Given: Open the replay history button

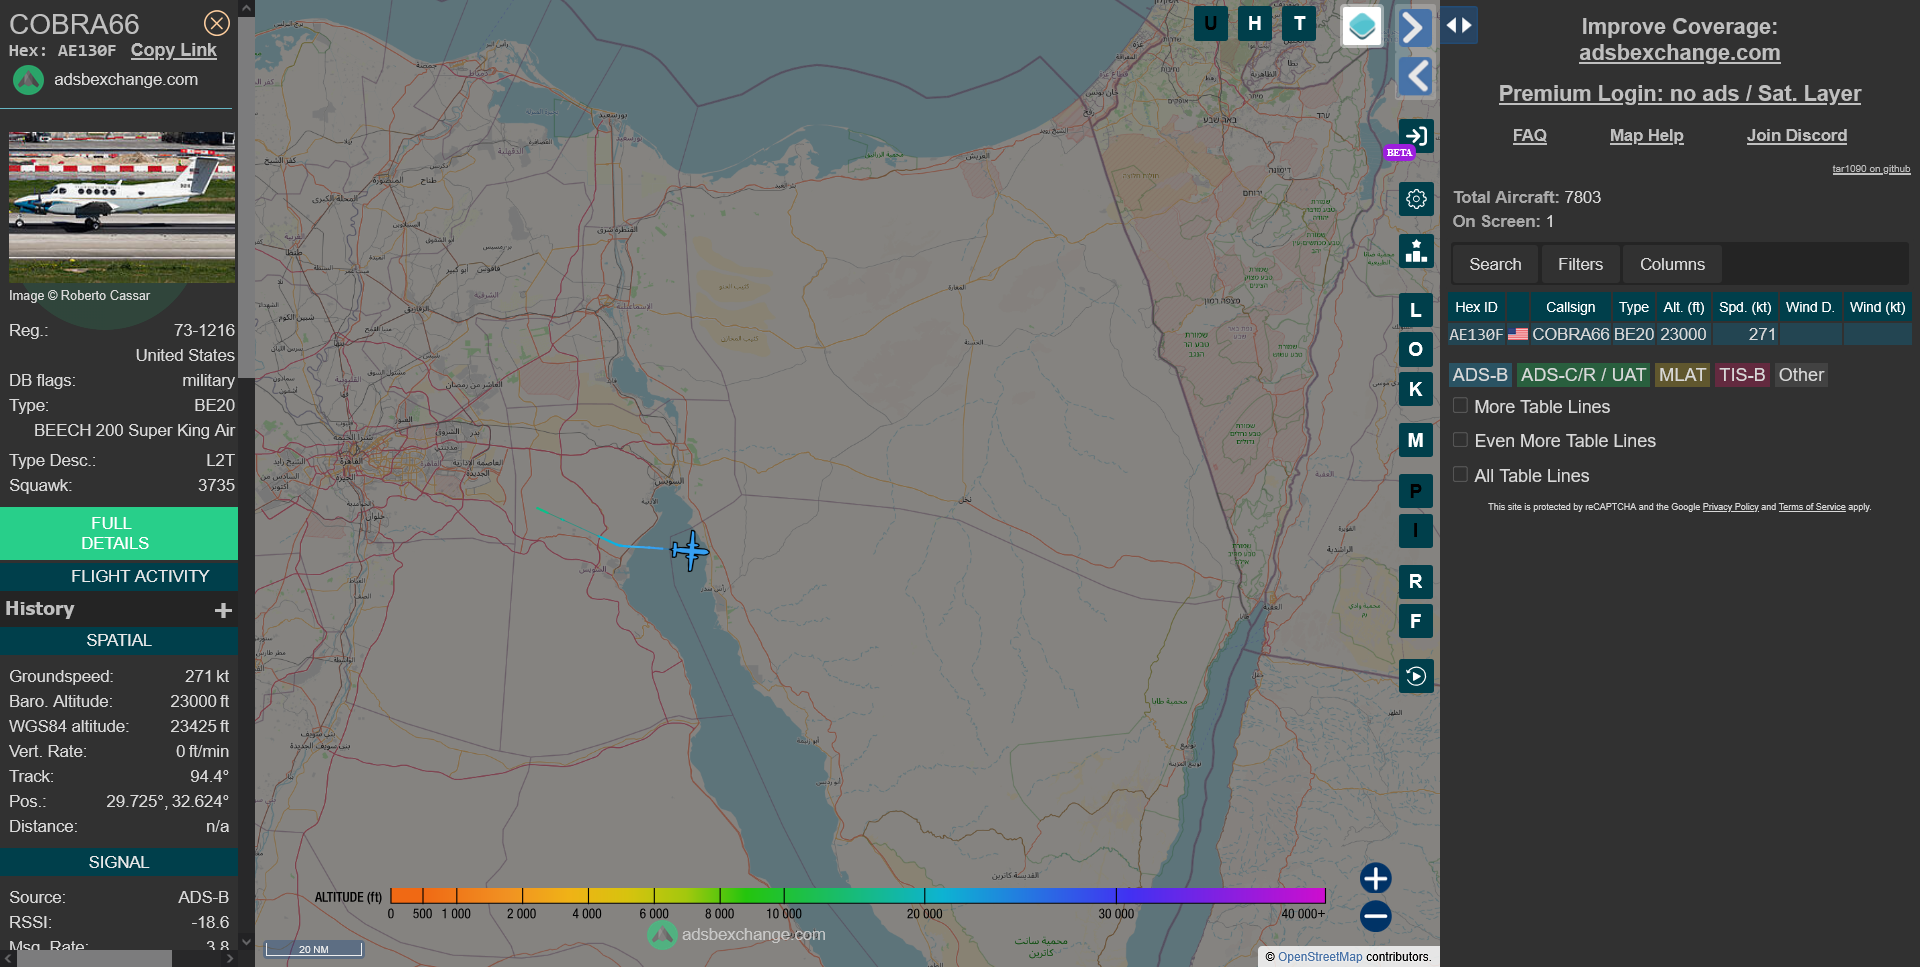Looking at the screenshot, I should click(1416, 676).
